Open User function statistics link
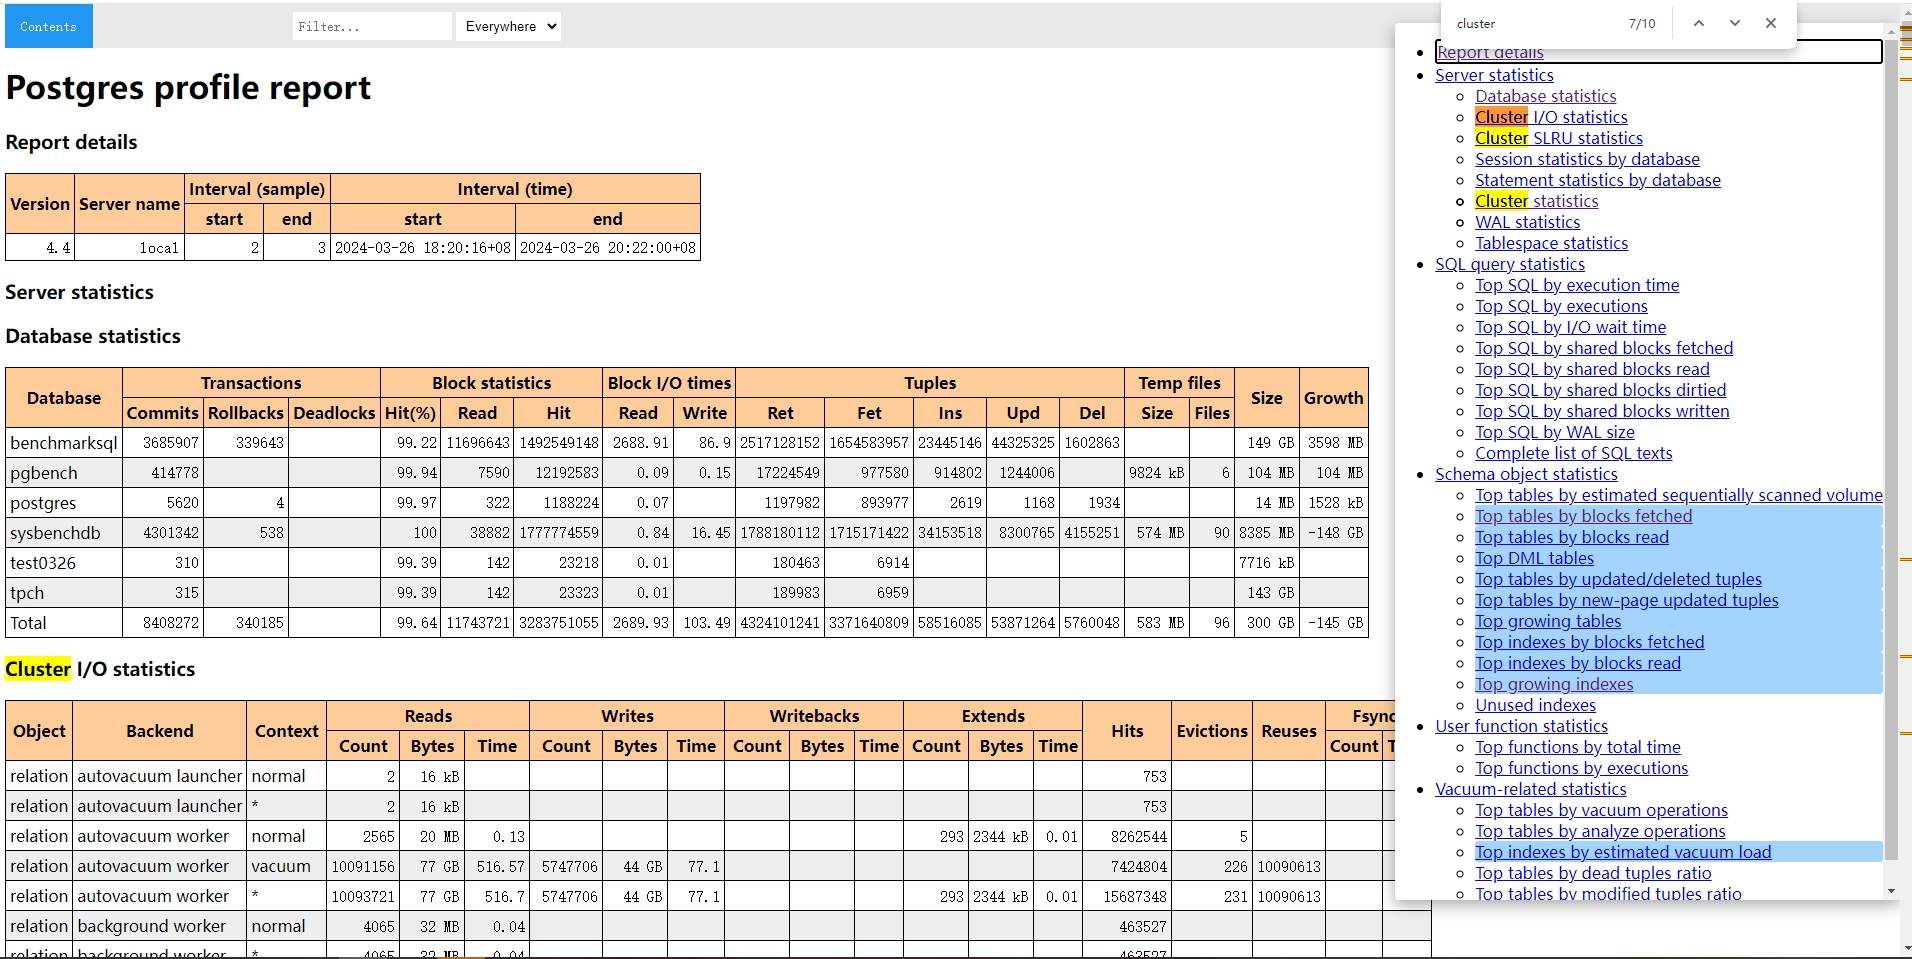This screenshot has width=1912, height=959. coord(1521,726)
